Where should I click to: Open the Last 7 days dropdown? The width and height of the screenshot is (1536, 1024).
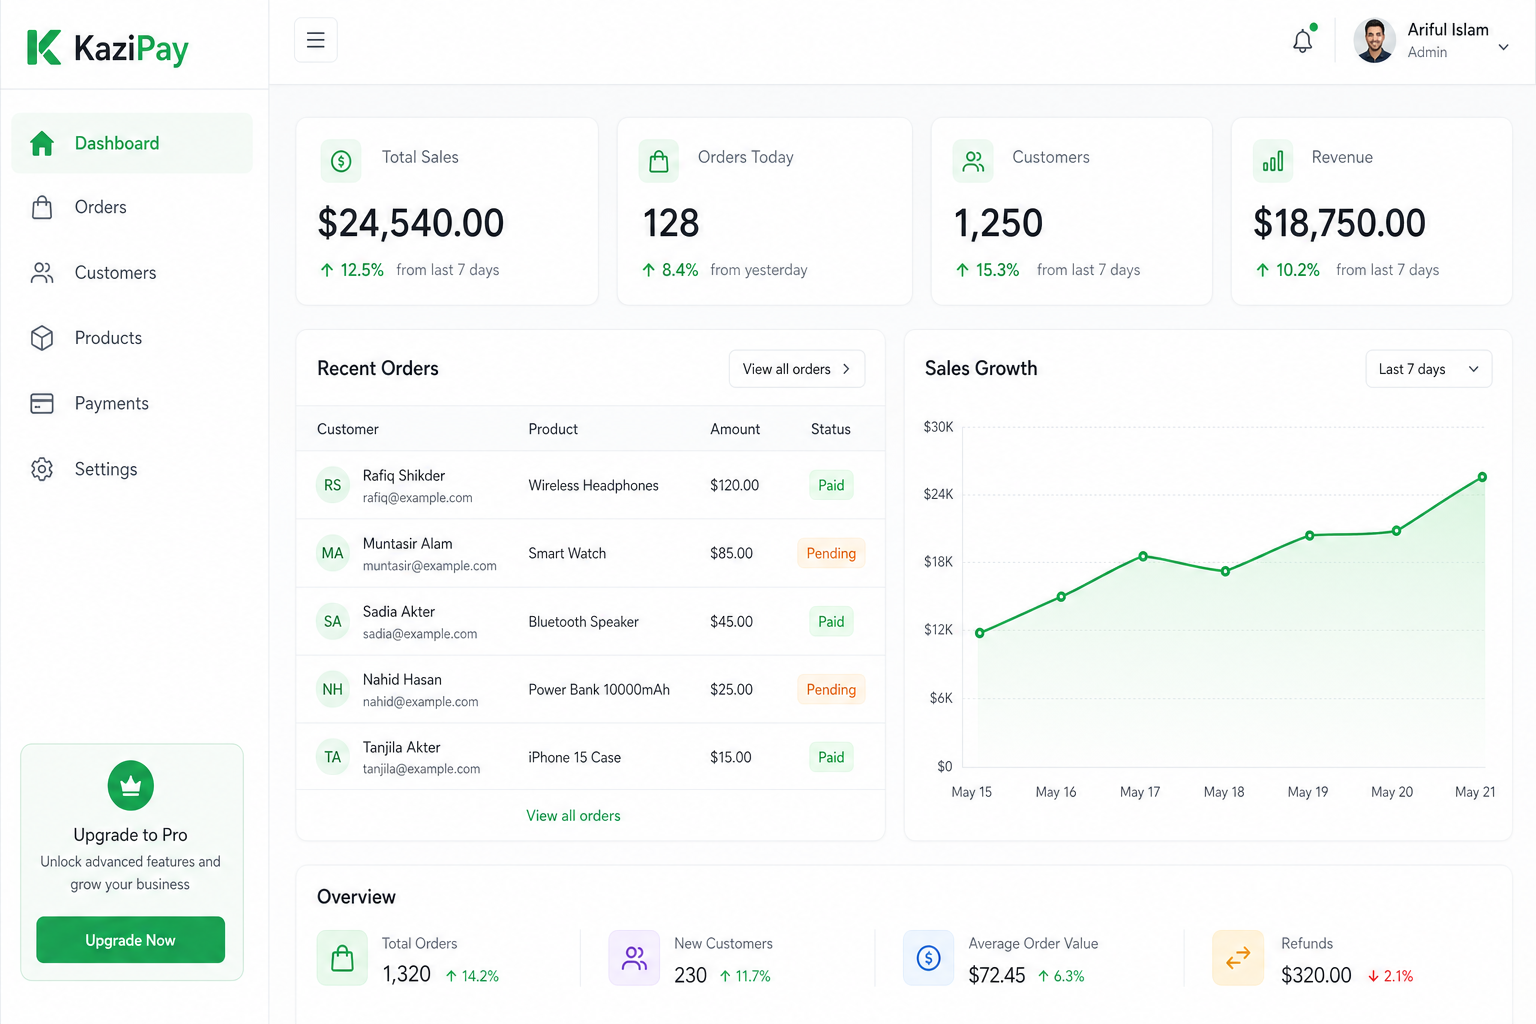click(1429, 369)
